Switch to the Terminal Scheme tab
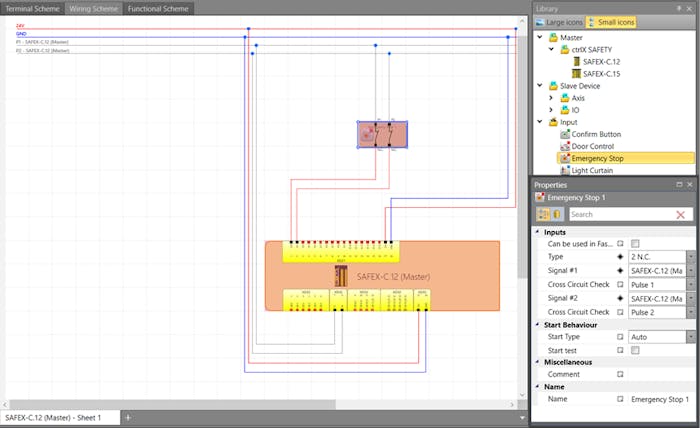The height and width of the screenshot is (428, 700). (x=33, y=8)
